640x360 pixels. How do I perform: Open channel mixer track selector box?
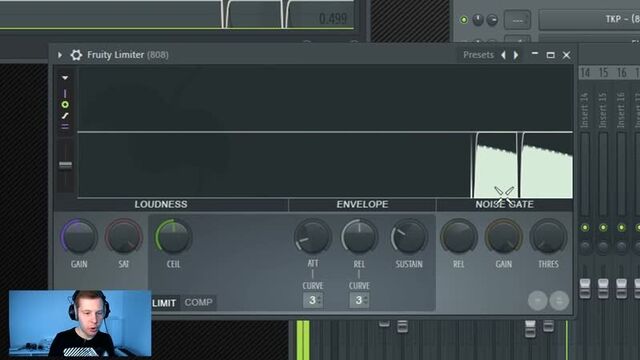click(517, 20)
